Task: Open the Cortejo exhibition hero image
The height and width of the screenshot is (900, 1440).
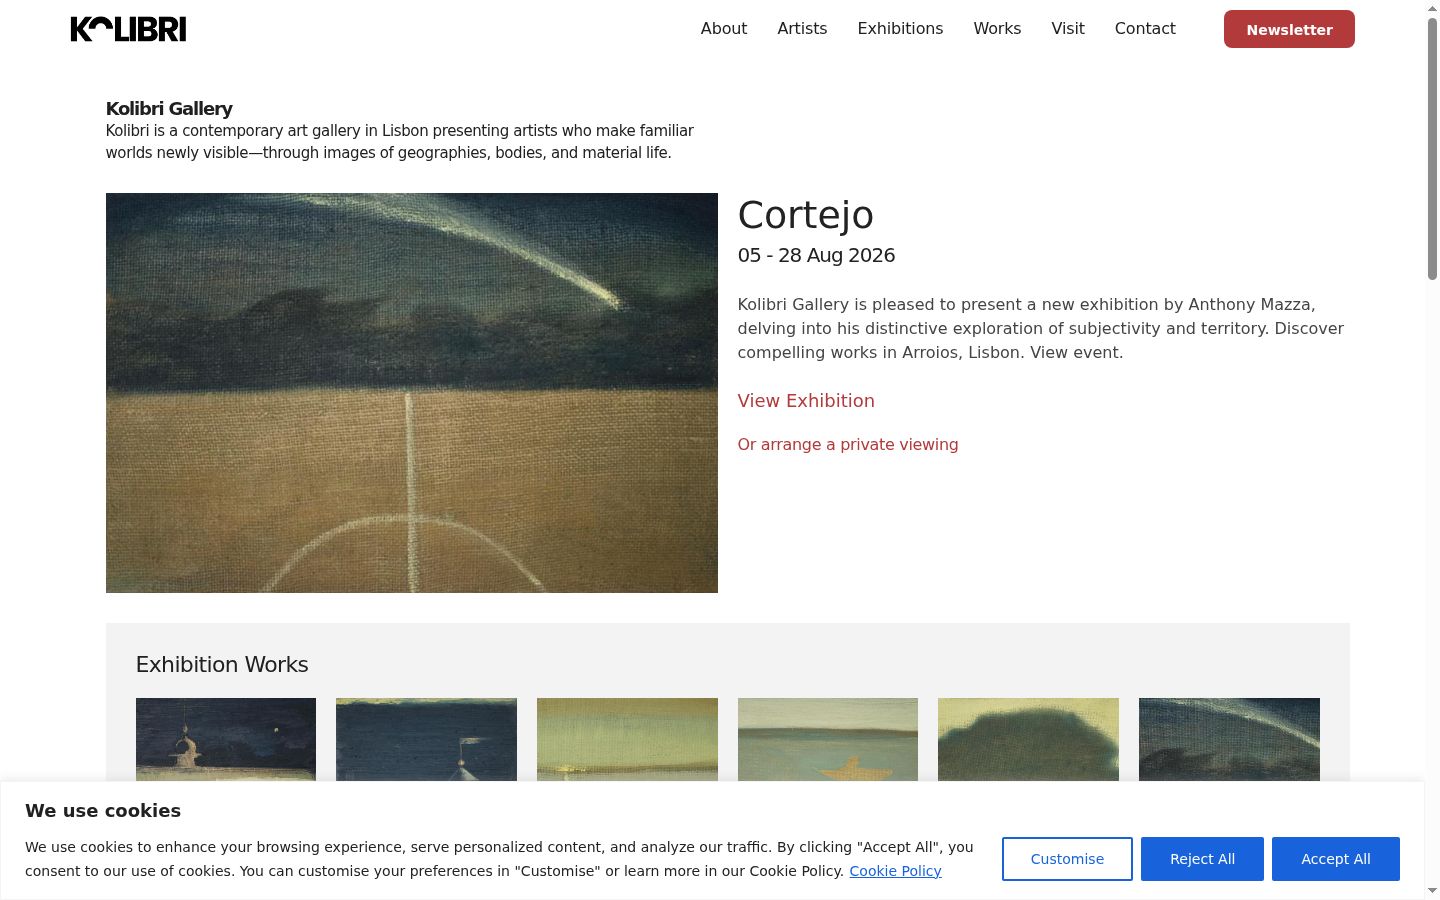Action: click(x=412, y=393)
